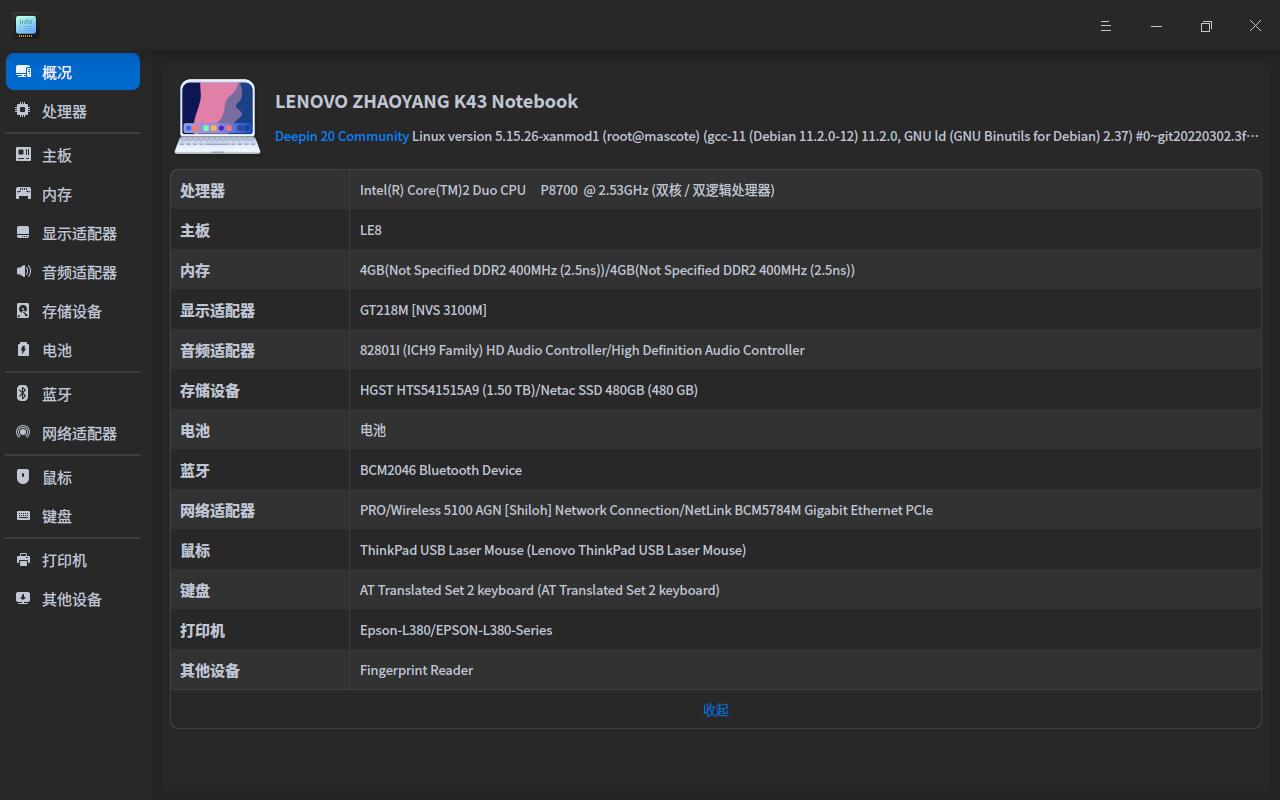Click the Overview (概况) sidebar icon
The width and height of the screenshot is (1280, 800).
click(23, 72)
